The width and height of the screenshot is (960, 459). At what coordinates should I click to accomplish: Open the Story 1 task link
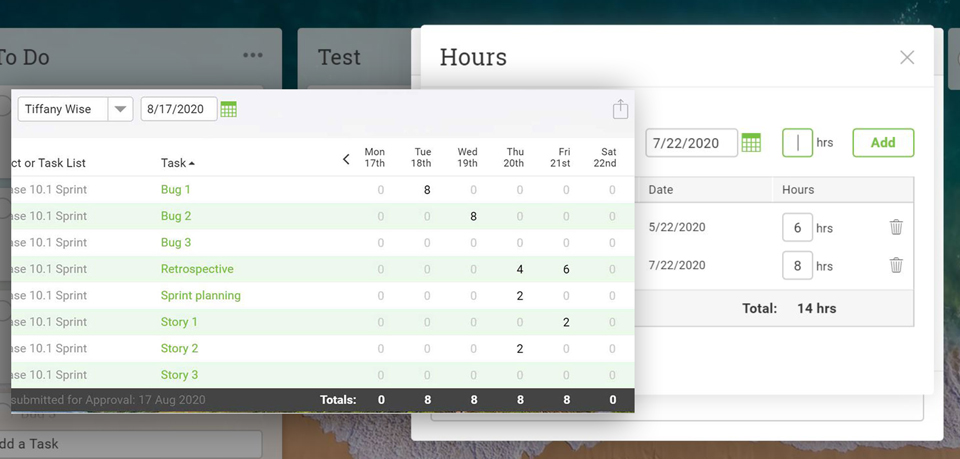[x=179, y=322]
